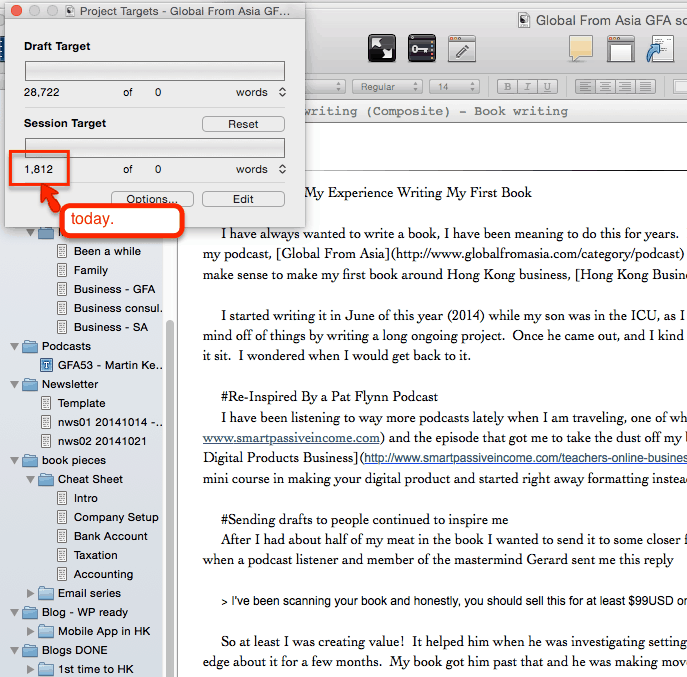Screen dimensions: 687x677
Task: Select the Family document
Action: [91, 270]
